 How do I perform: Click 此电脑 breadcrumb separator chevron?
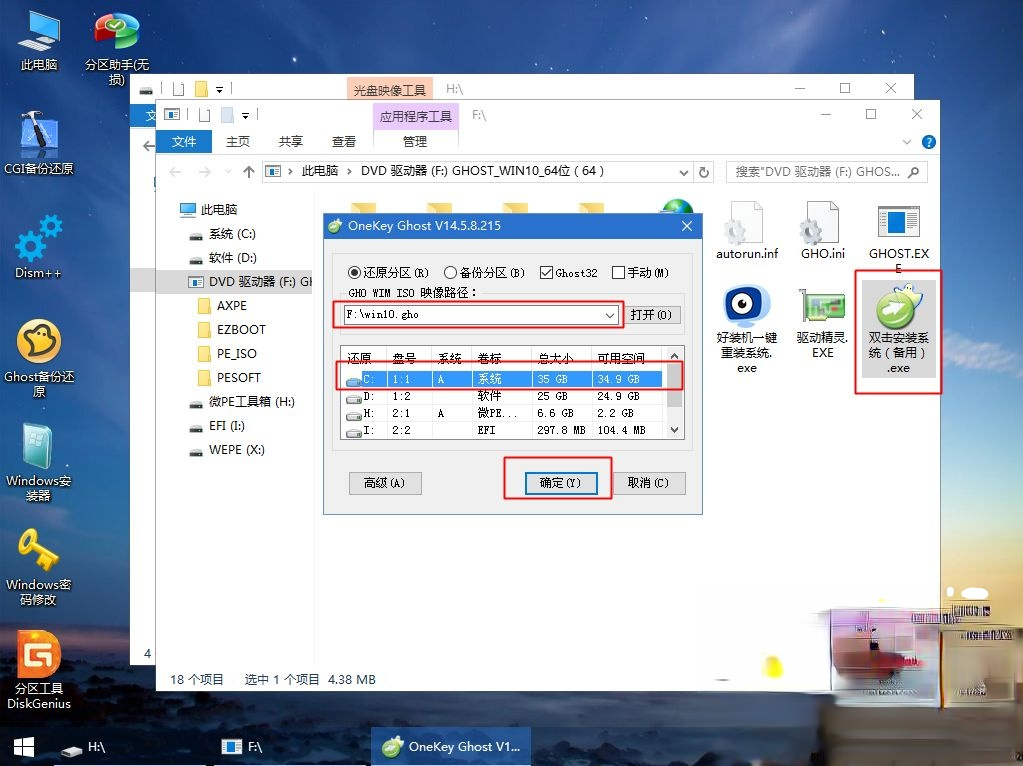[x=349, y=172]
